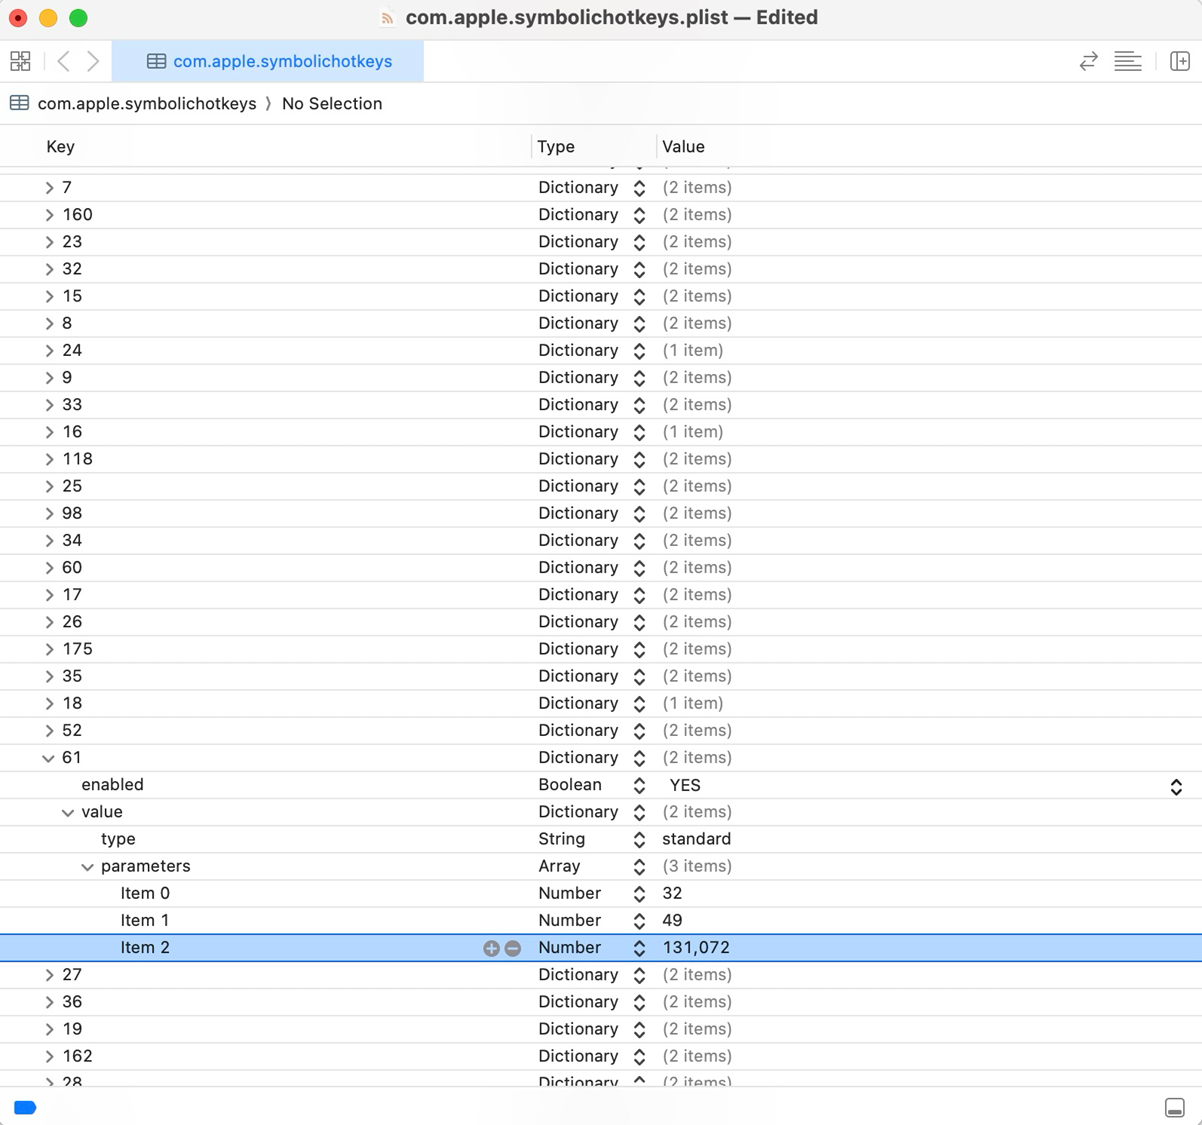This screenshot has width=1202, height=1125.
Task: Click the file icon in the window title
Action: [388, 18]
